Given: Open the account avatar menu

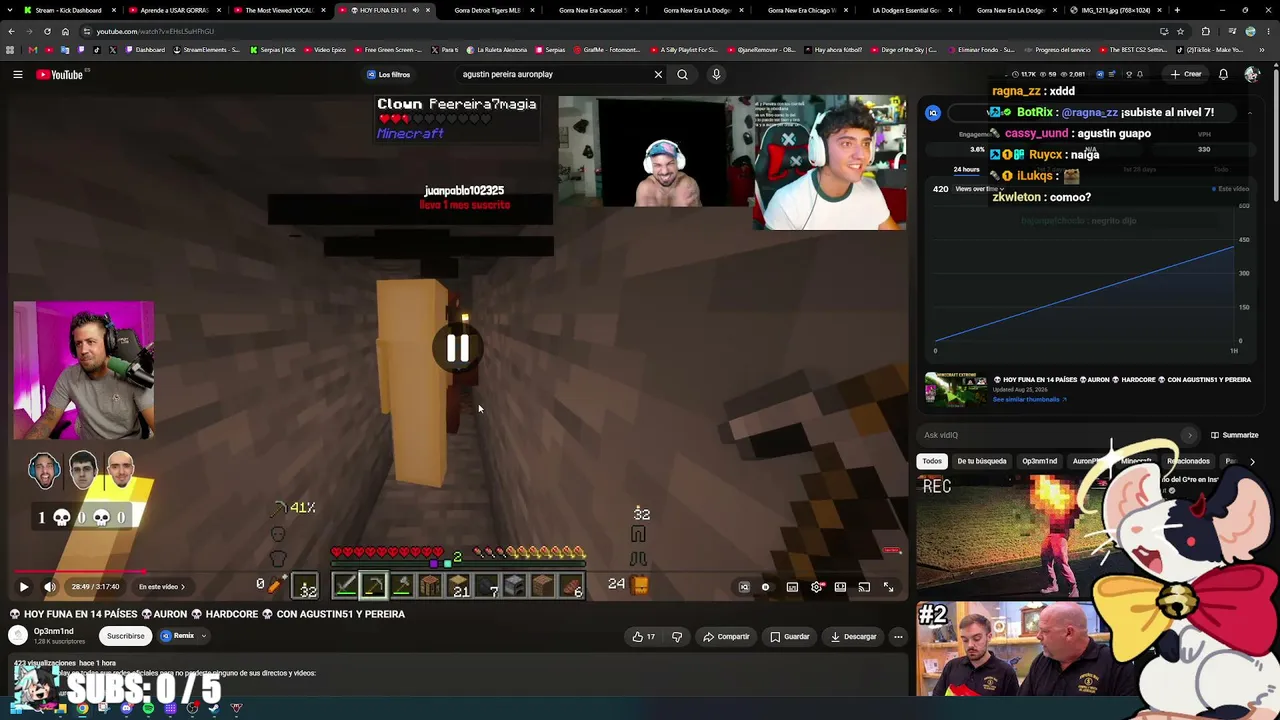Looking at the screenshot, I should [1252, 74].
